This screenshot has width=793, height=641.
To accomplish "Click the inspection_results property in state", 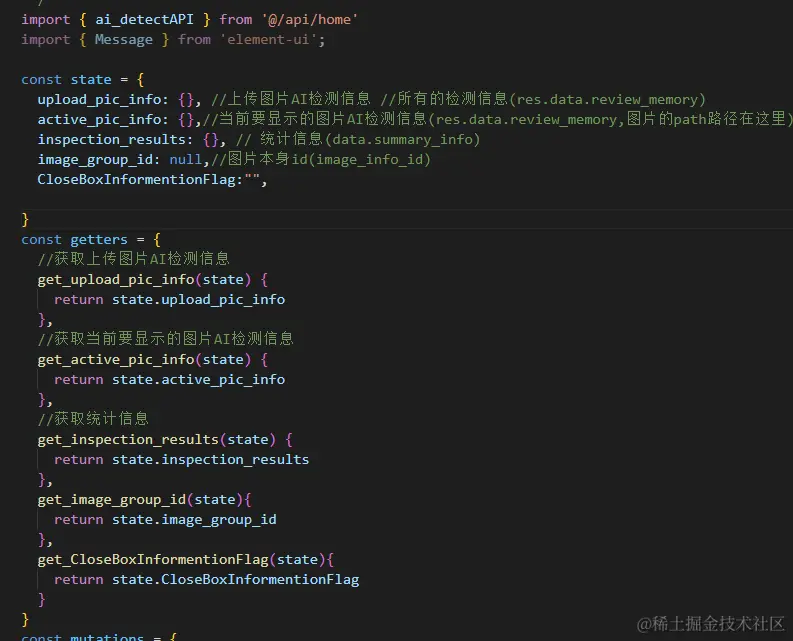I will [x=111, y=140].
